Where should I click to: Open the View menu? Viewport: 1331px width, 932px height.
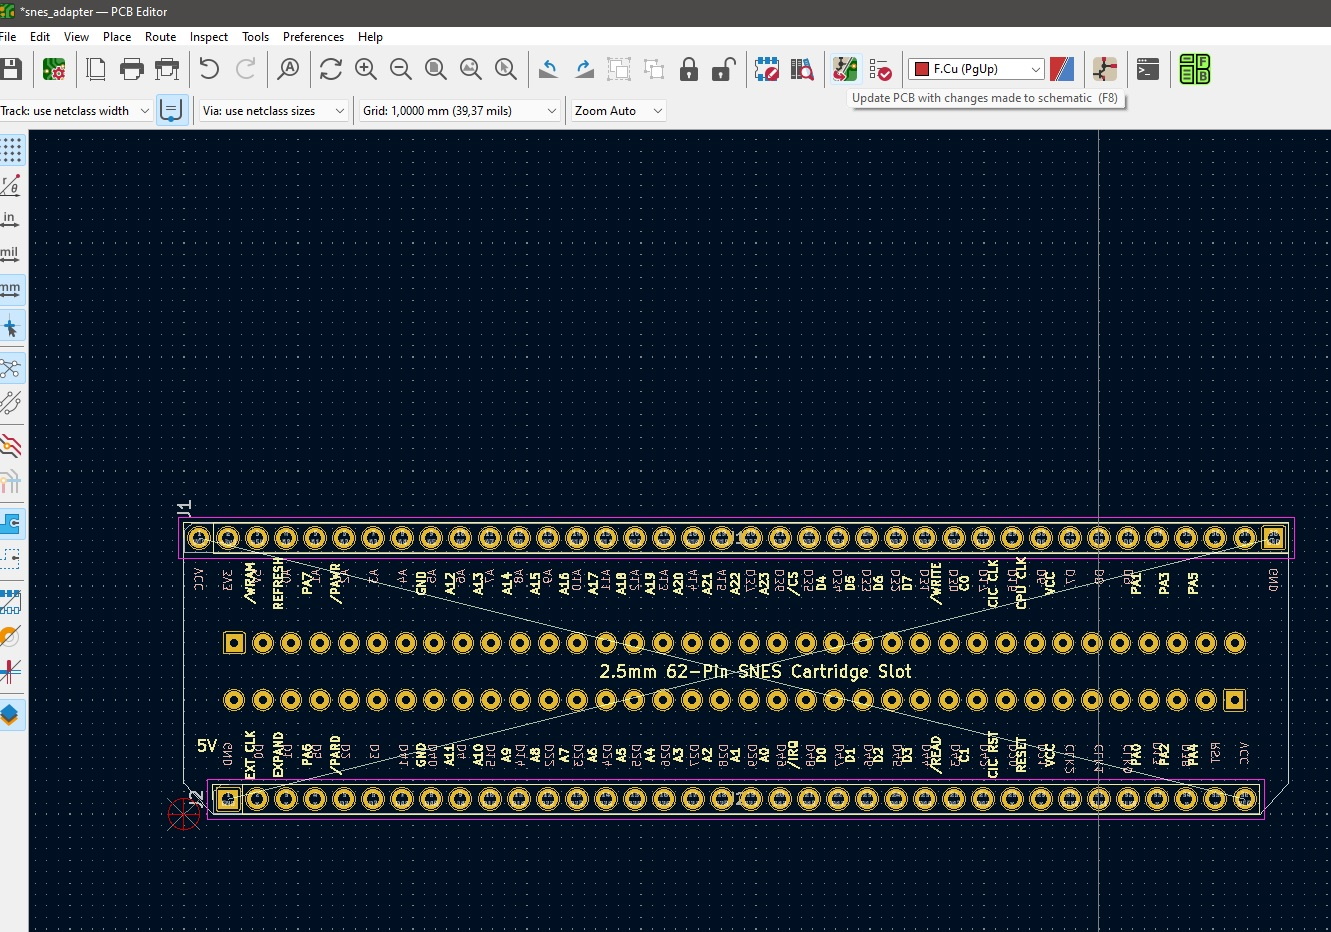(x=76, y=36)
